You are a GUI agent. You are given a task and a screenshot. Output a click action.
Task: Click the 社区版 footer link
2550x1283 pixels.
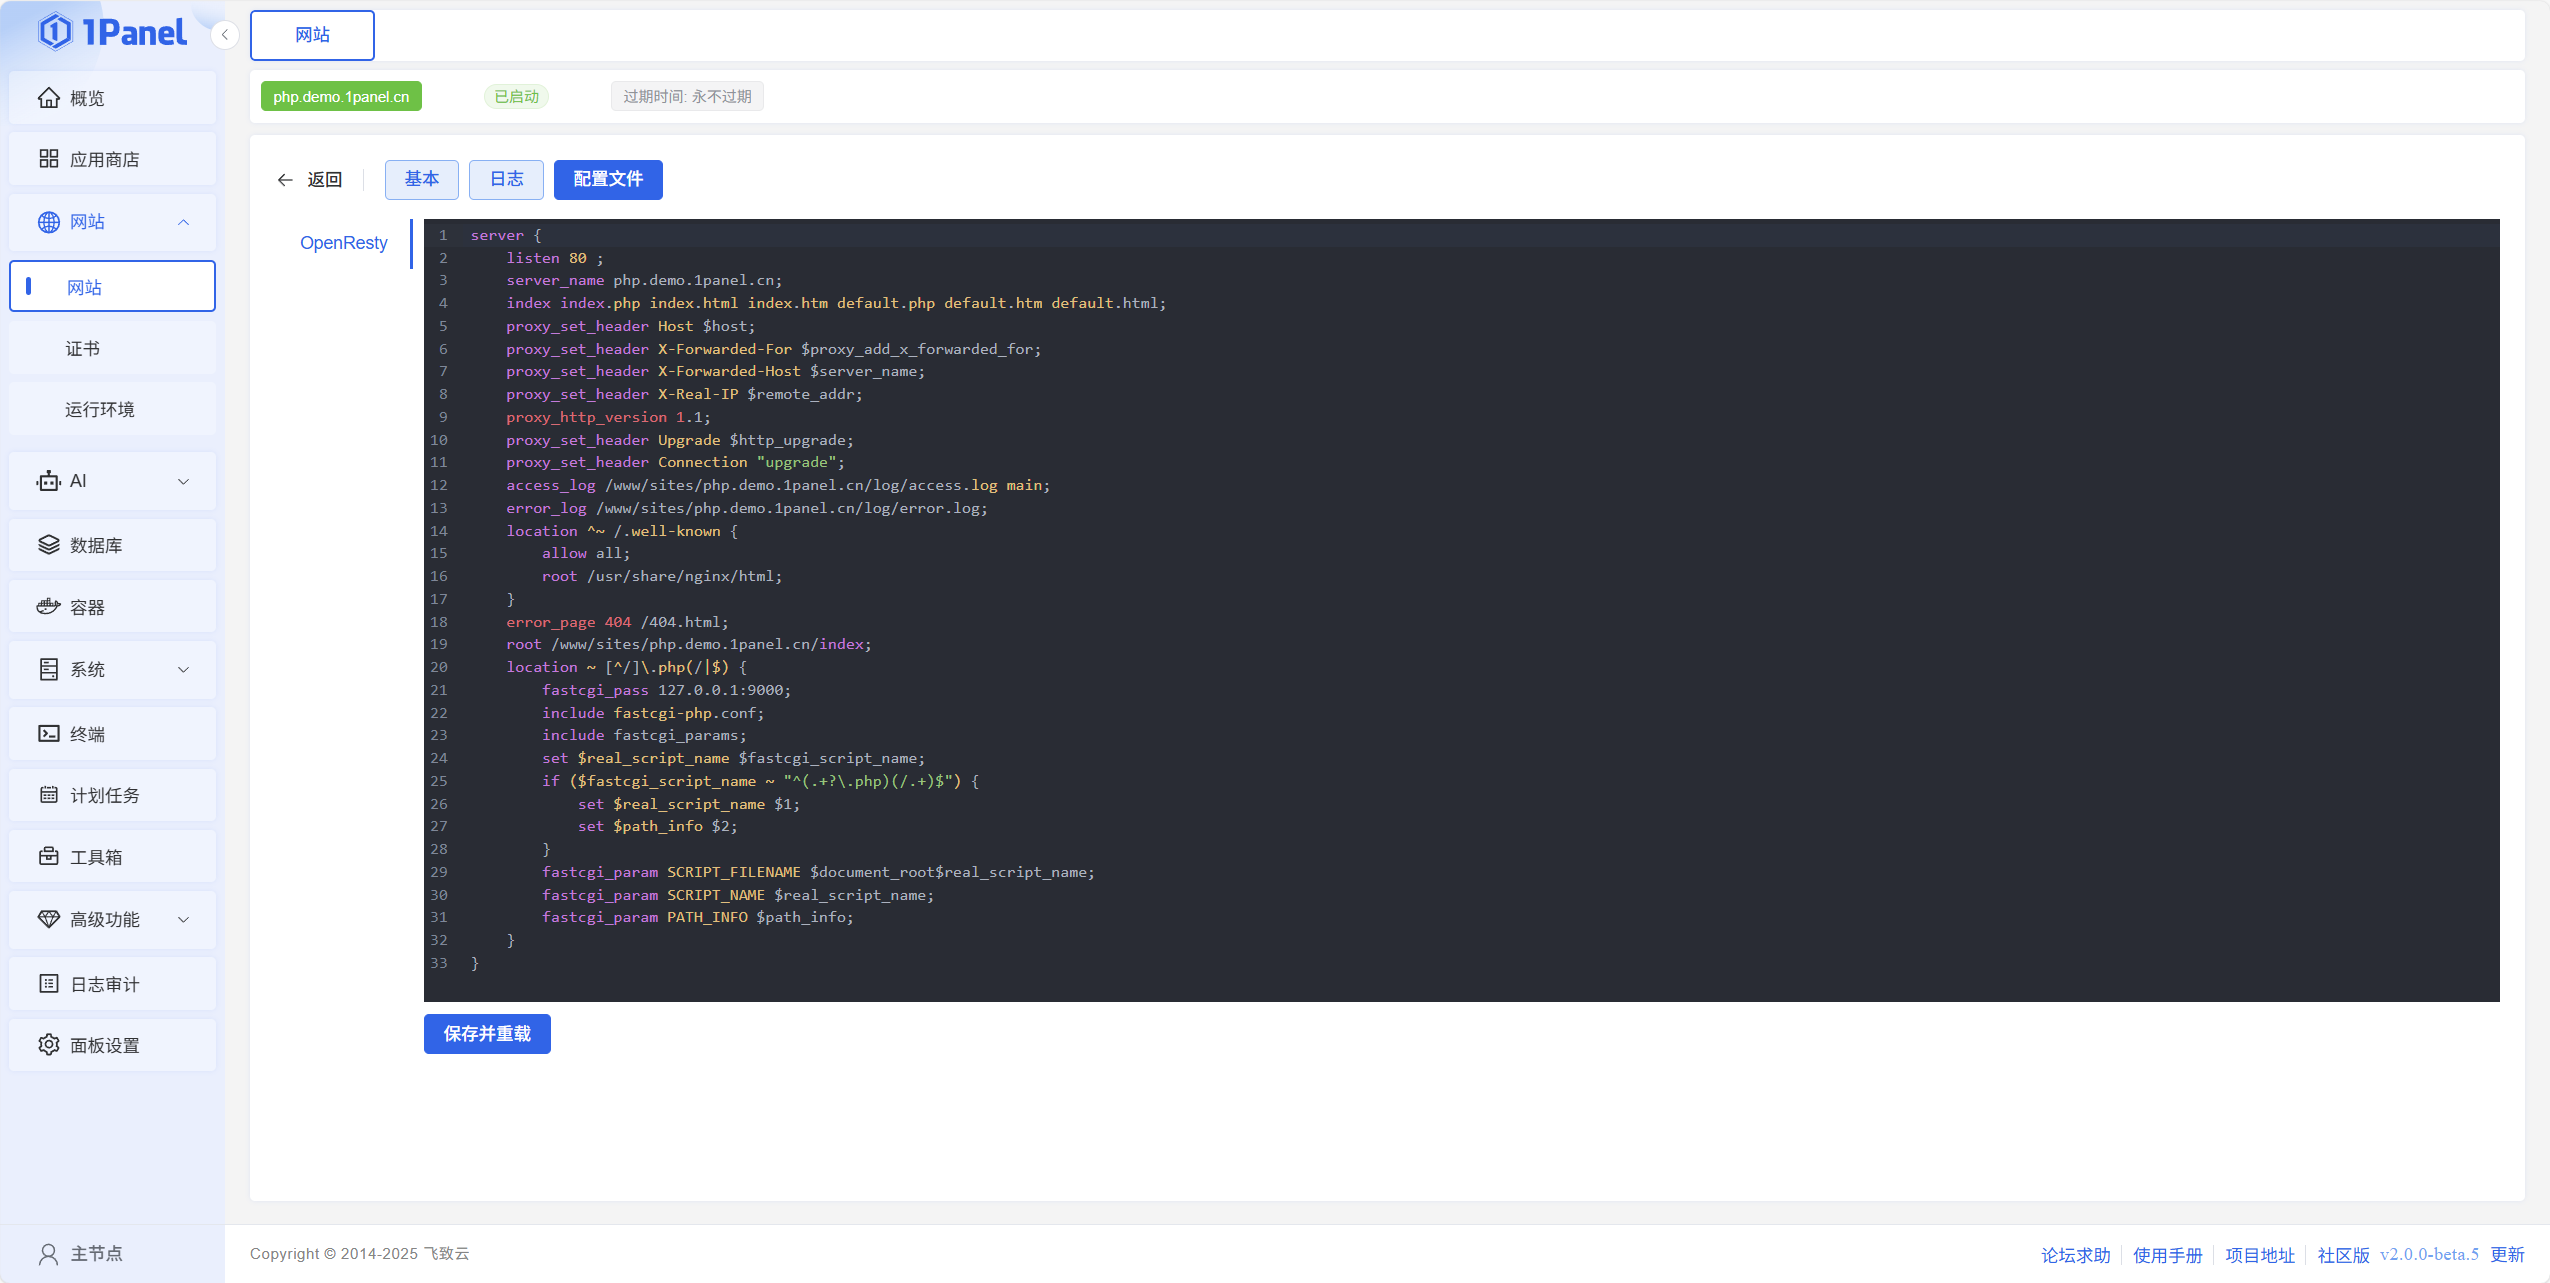pos(2344,1255)
